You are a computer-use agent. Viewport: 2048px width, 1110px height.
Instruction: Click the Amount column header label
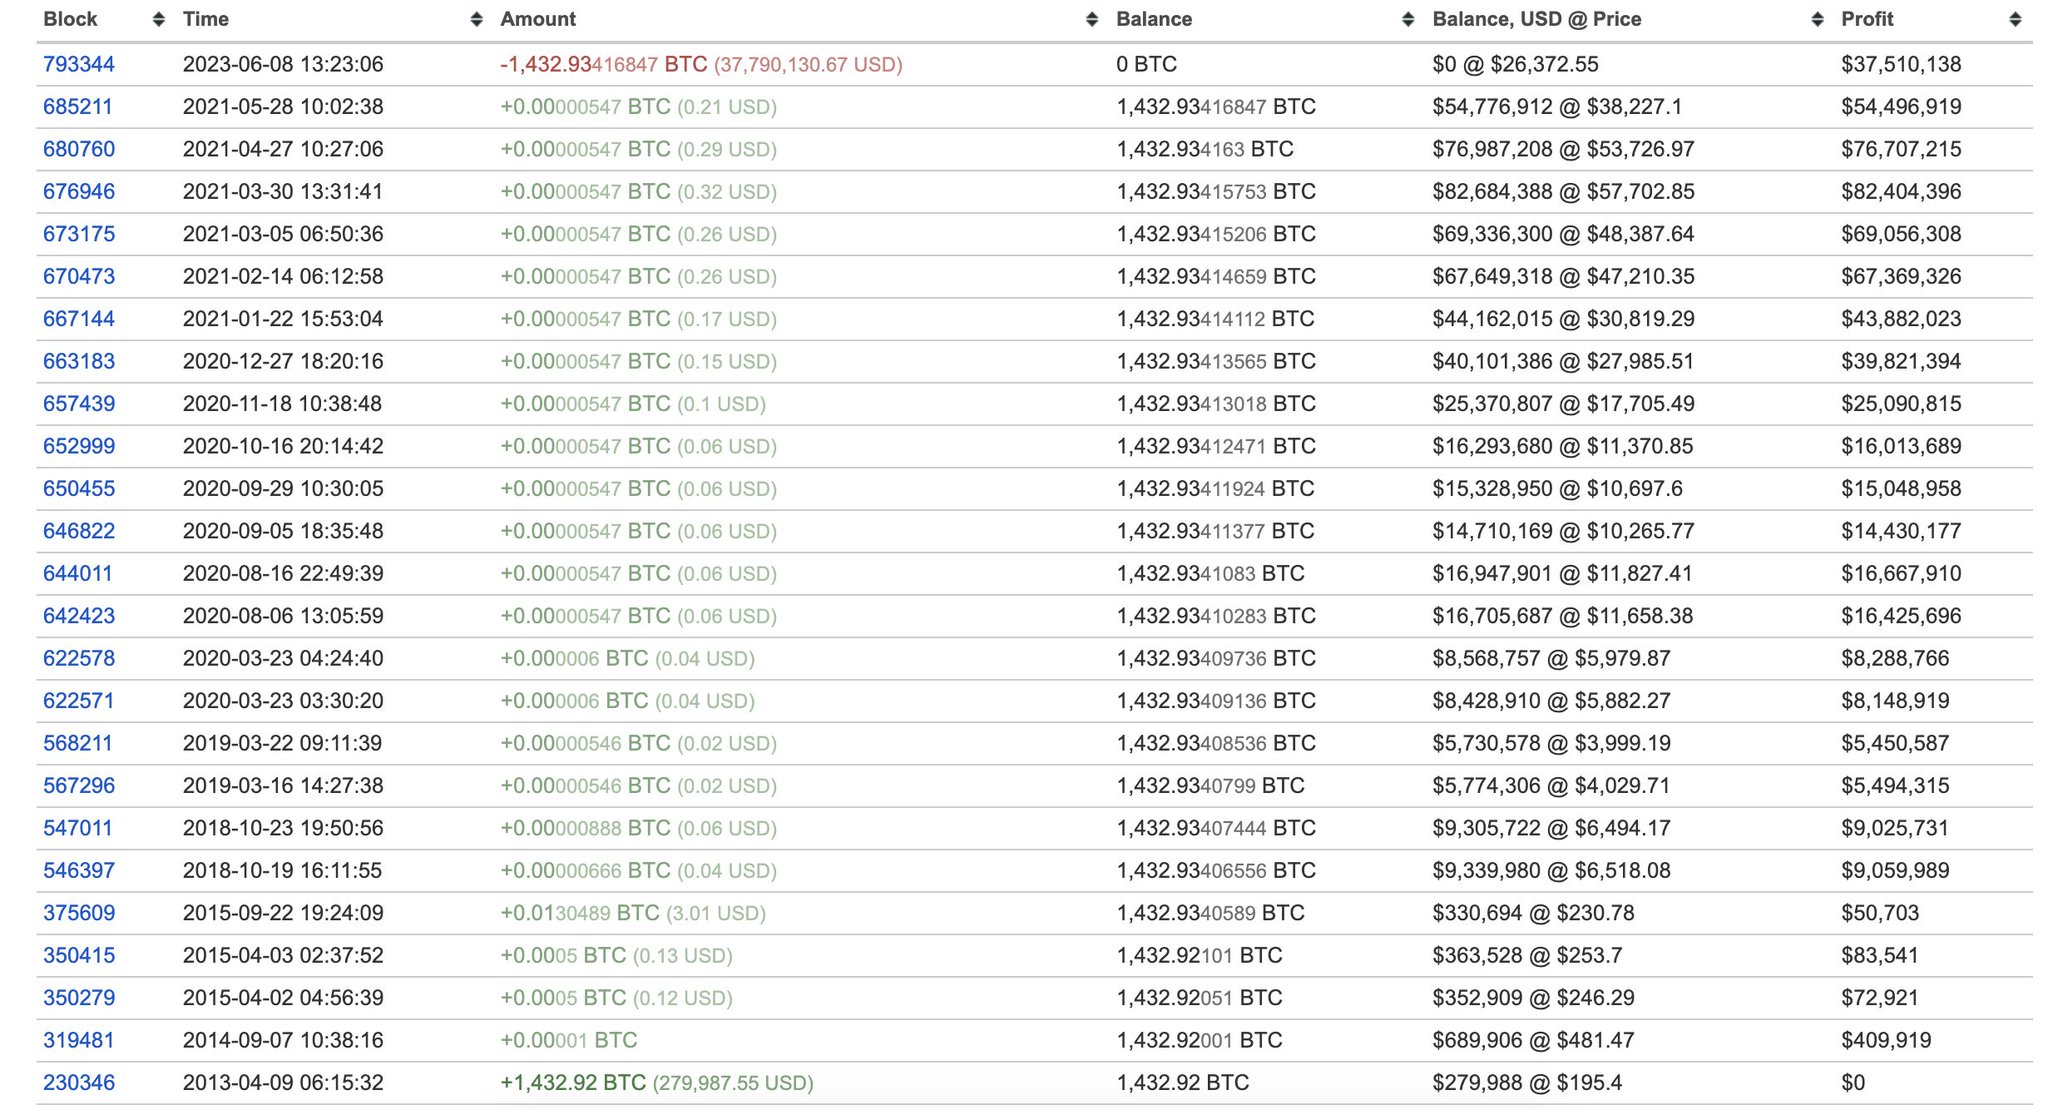point(538,20)
